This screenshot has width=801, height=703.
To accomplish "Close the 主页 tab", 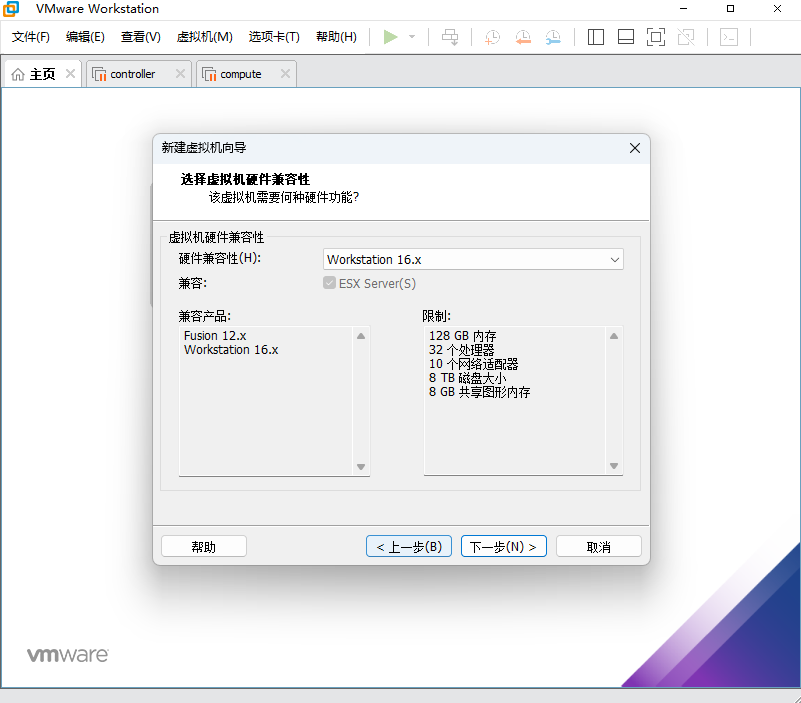I will click(x=70, y=74).
